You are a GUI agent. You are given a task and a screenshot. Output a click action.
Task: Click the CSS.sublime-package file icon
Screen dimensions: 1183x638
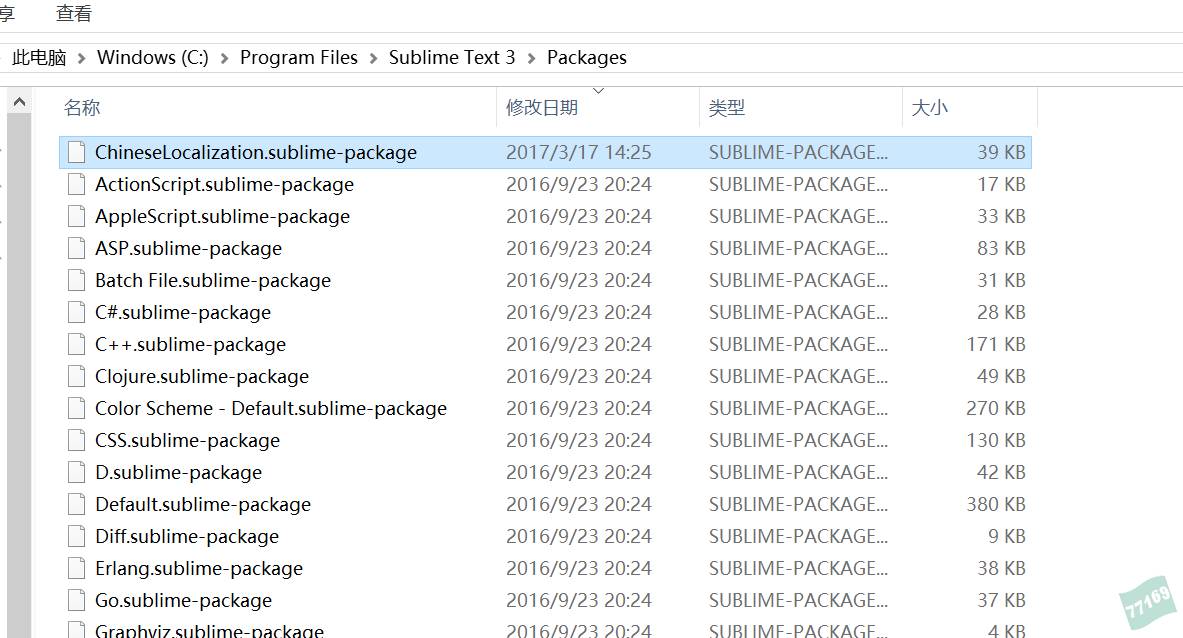pyautogui.click(x=76, y=440)
